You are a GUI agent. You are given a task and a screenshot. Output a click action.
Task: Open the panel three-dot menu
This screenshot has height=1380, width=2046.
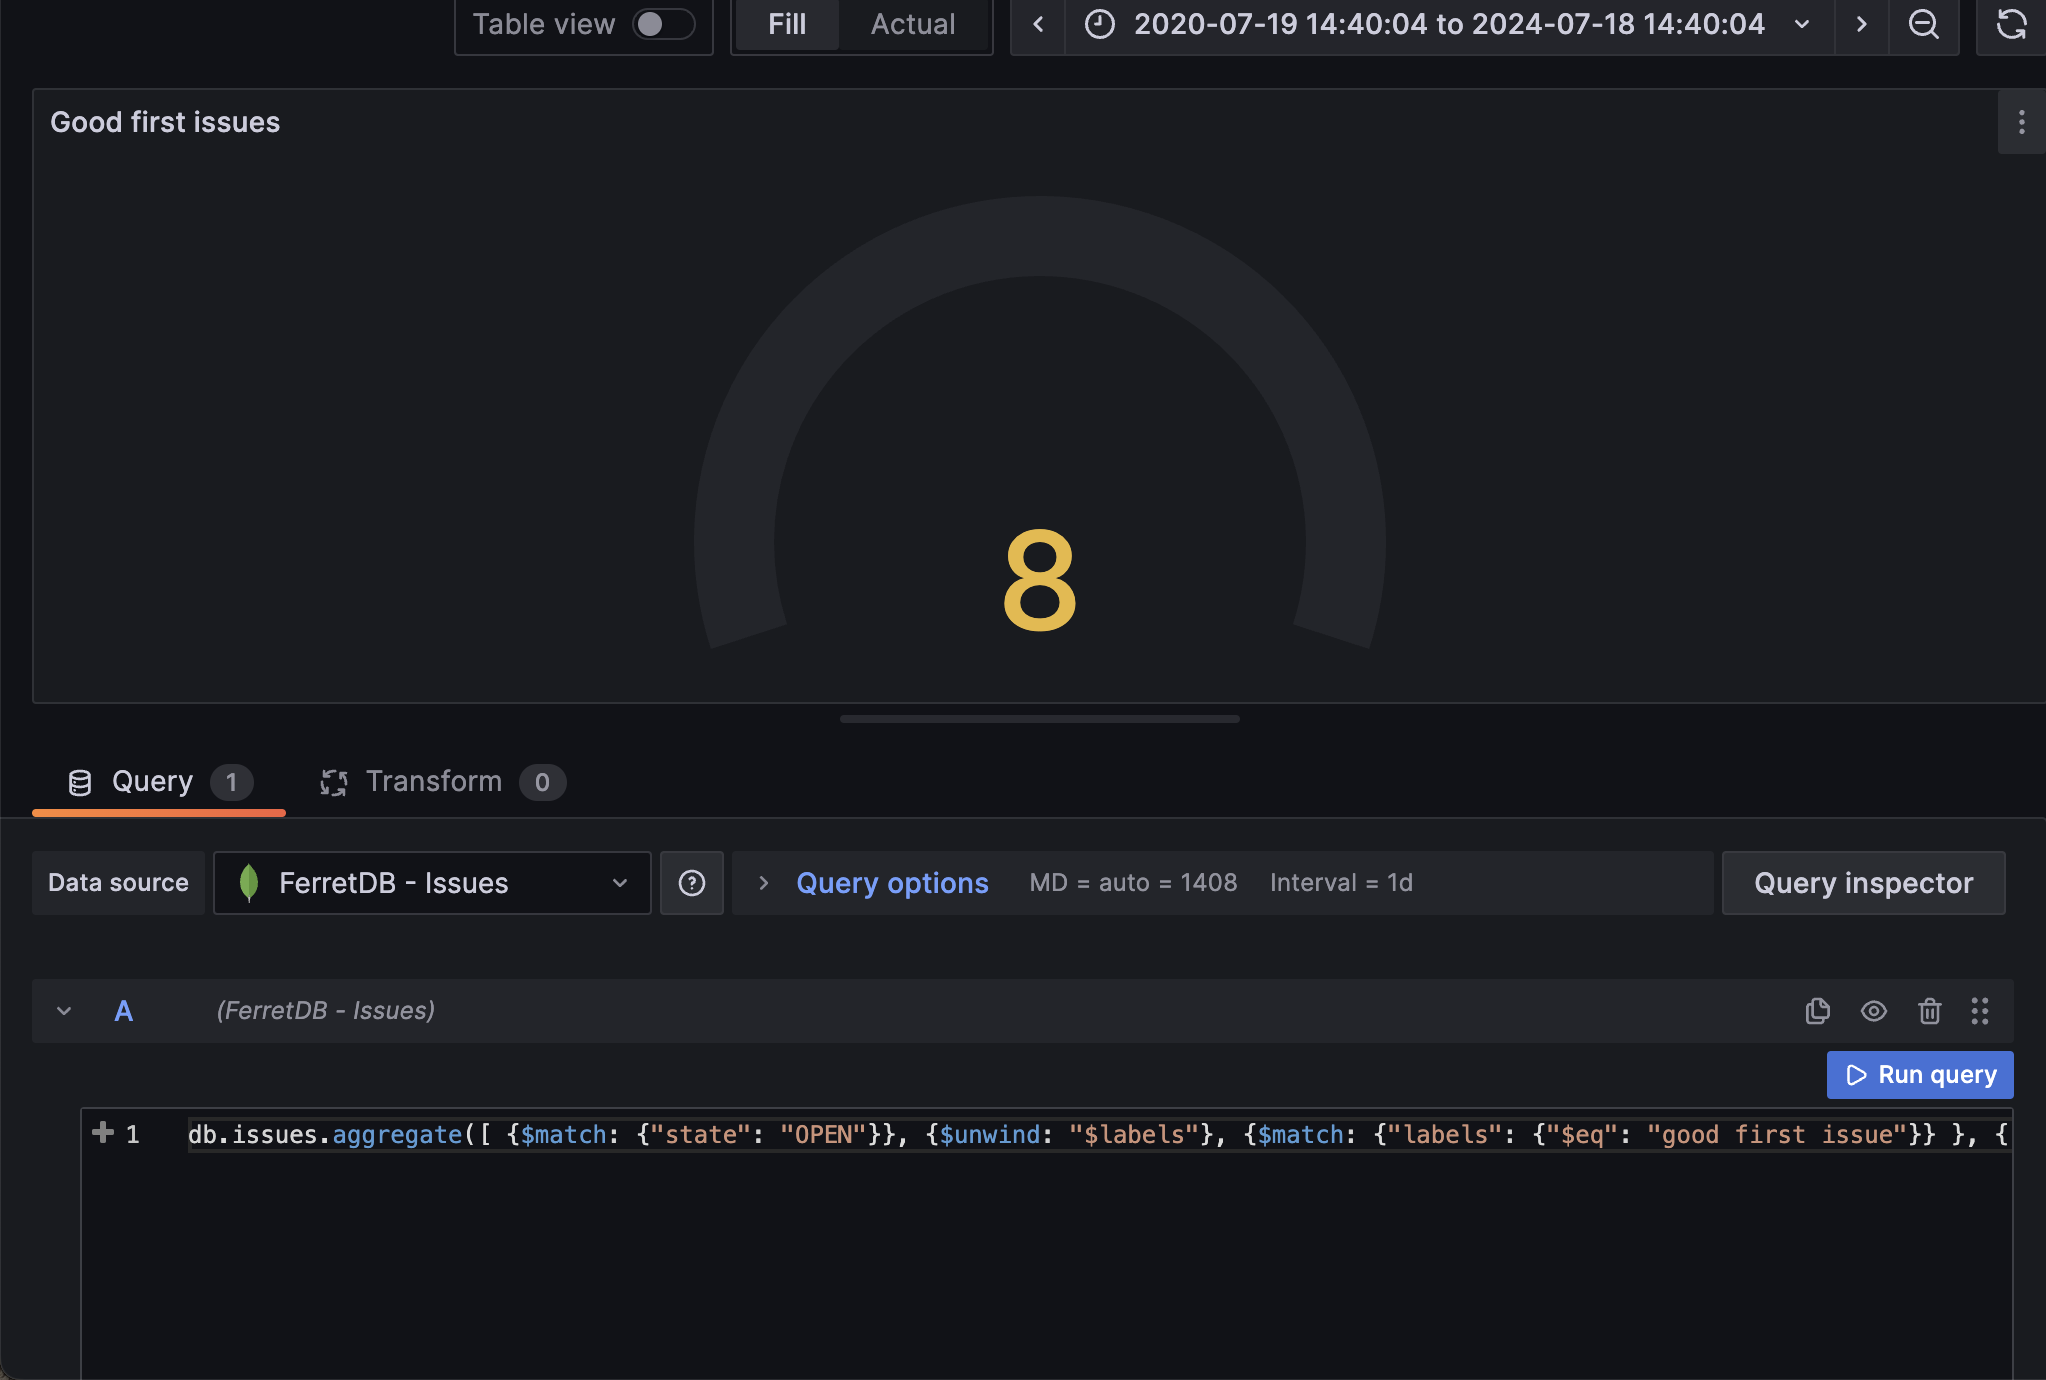coord(2021,122)
